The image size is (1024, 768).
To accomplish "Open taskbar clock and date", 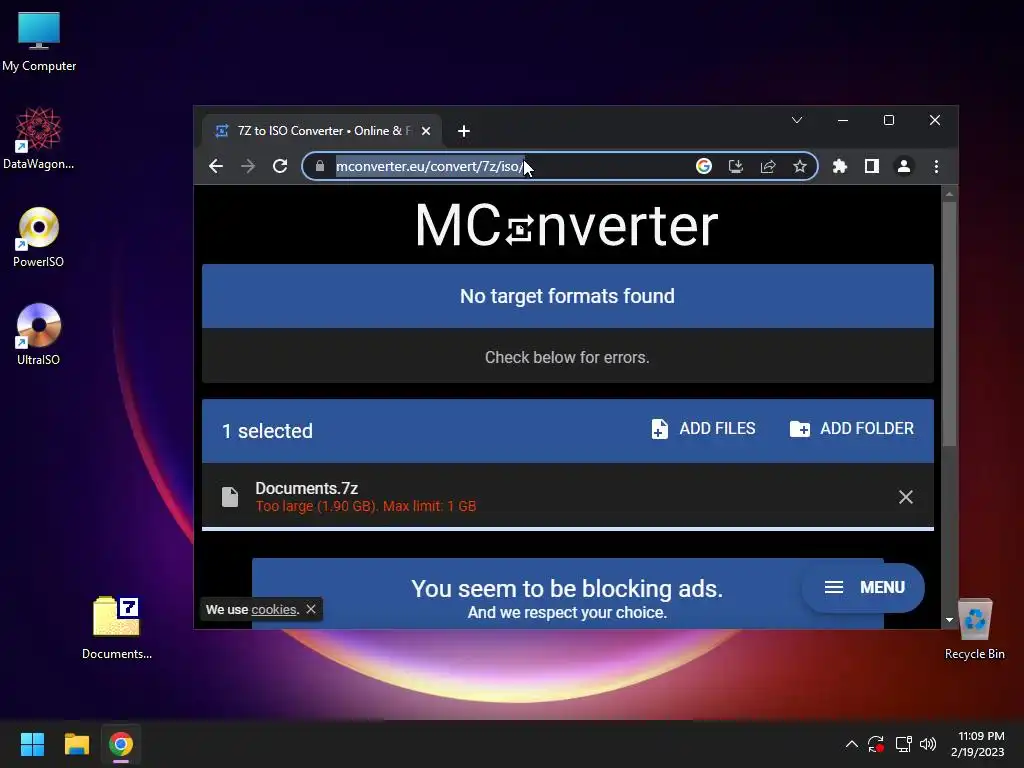I will click(977, 744).
